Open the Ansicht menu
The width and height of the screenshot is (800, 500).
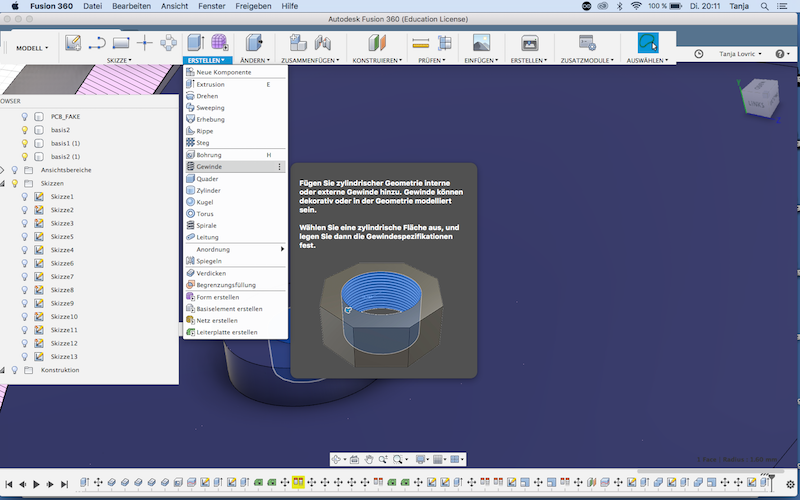tap(174, 6)
